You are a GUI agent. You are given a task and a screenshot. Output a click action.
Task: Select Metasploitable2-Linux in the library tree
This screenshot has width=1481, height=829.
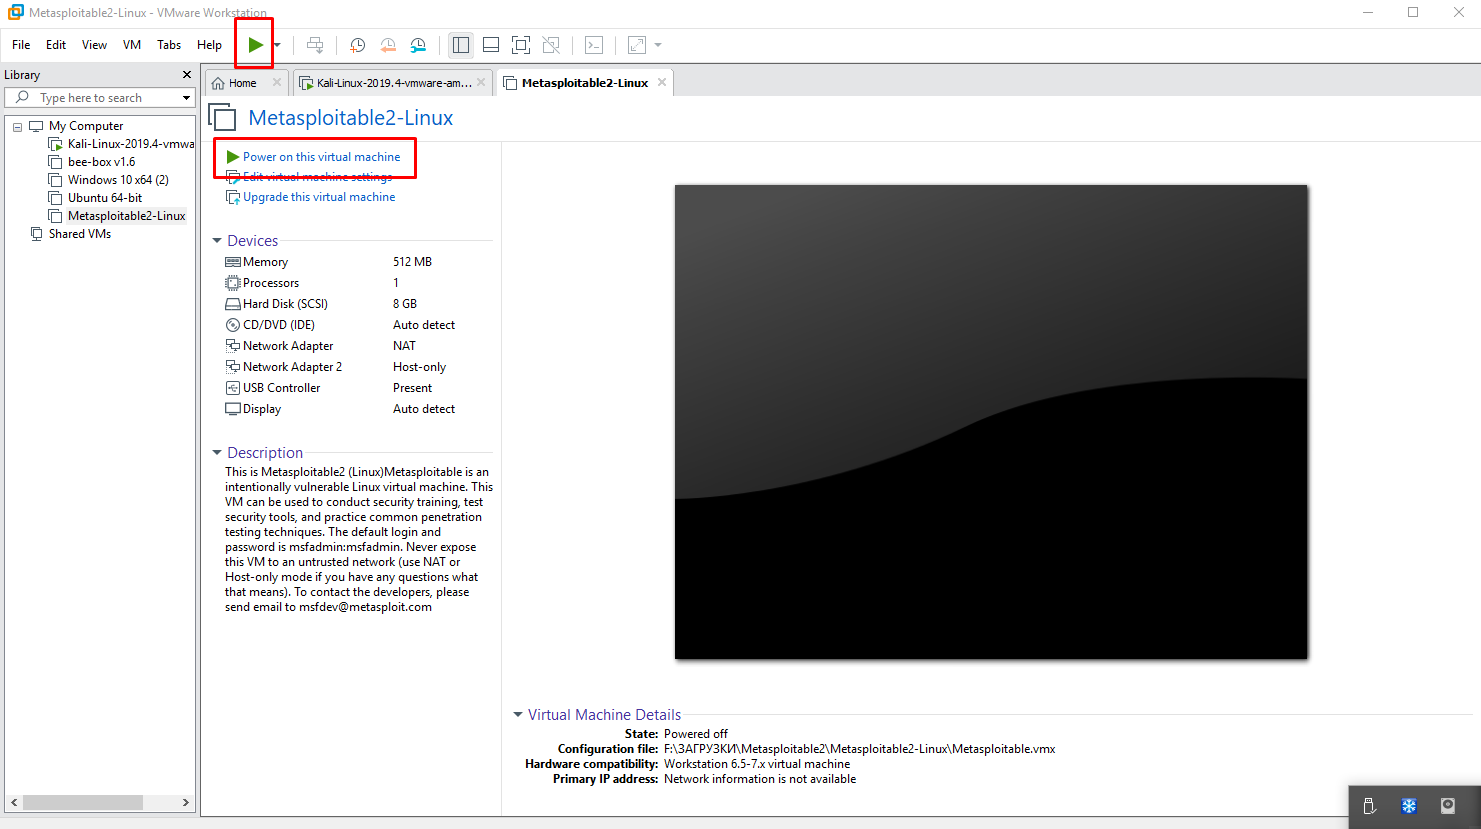(118, 216)
